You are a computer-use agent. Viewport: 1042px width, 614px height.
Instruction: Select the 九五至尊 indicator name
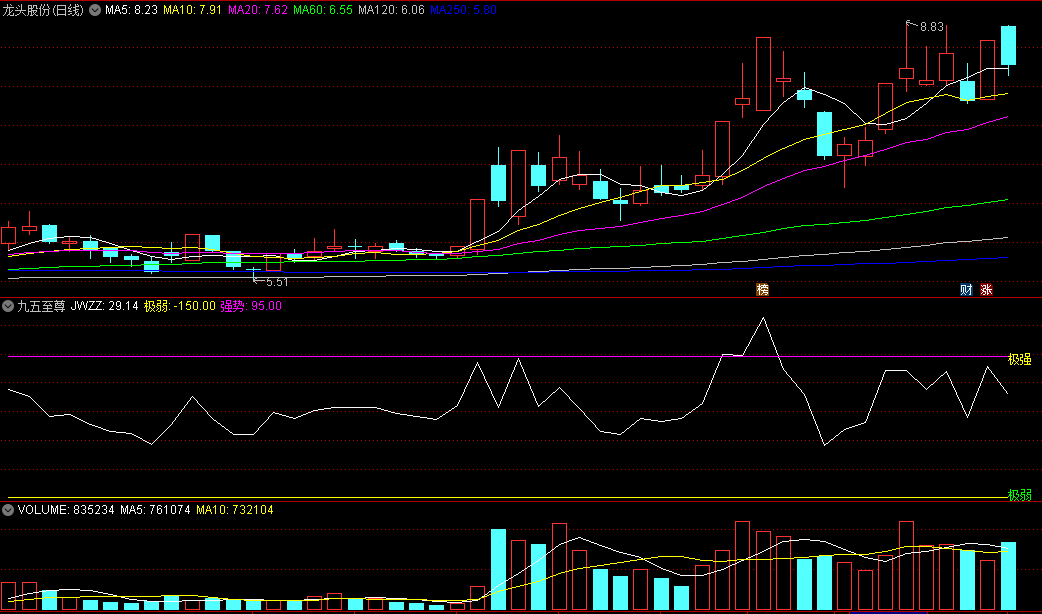(41, 306)
